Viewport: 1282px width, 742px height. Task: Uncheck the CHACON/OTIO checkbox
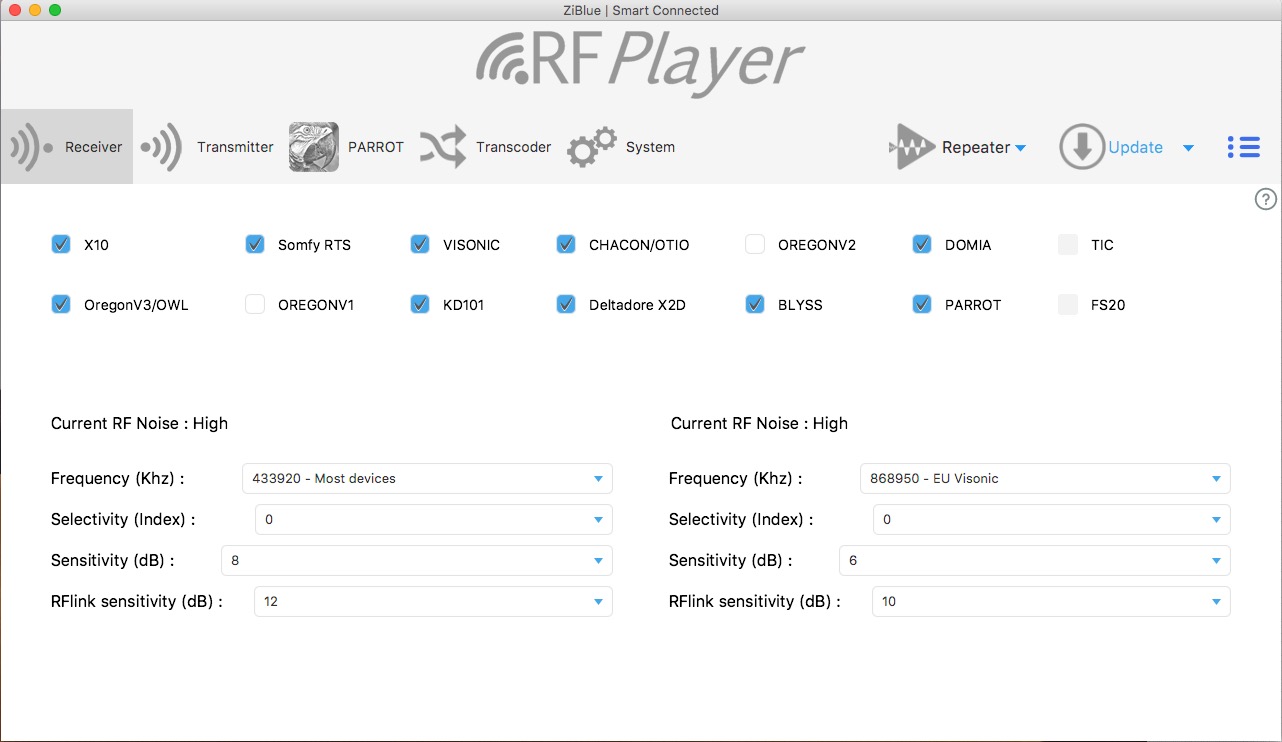tap(566, 244)
